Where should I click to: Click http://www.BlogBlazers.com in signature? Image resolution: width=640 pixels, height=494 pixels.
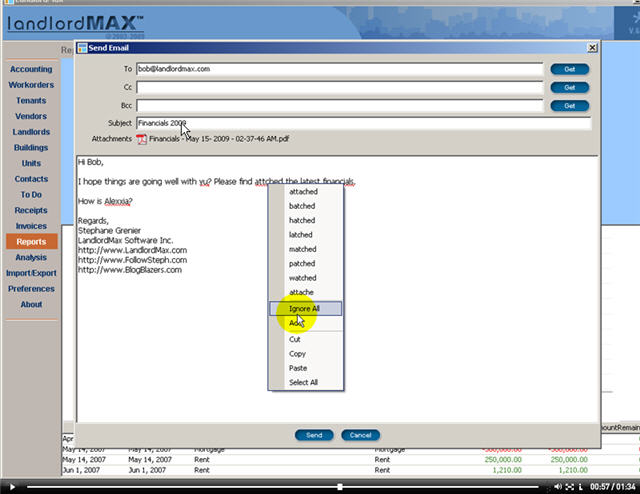[x=130, y=270]
